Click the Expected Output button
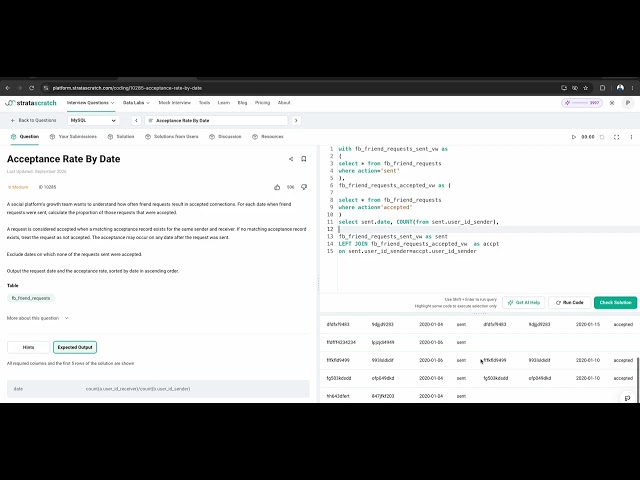The height and width of the screenshot is (480, 640). [75, 347]
